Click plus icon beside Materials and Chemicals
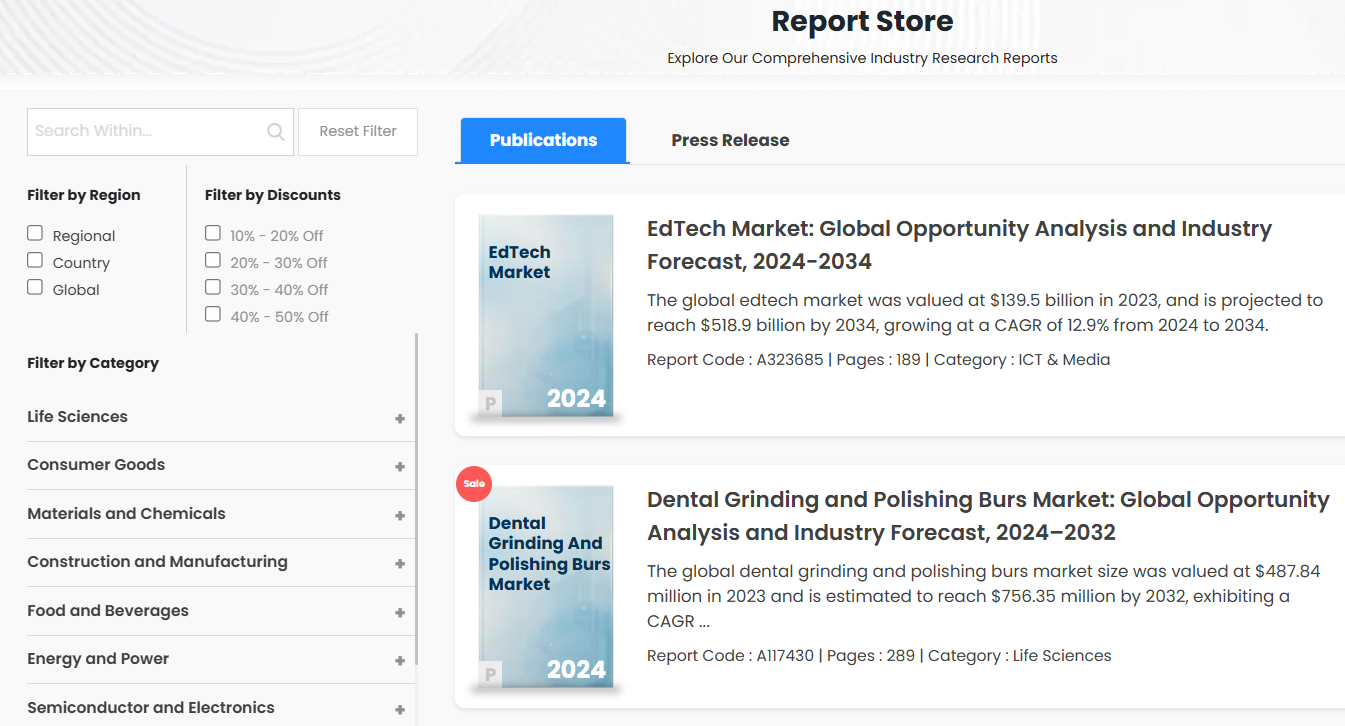Image resolution: width=1345 pixels, height=726 pixels. pos(400,516)
